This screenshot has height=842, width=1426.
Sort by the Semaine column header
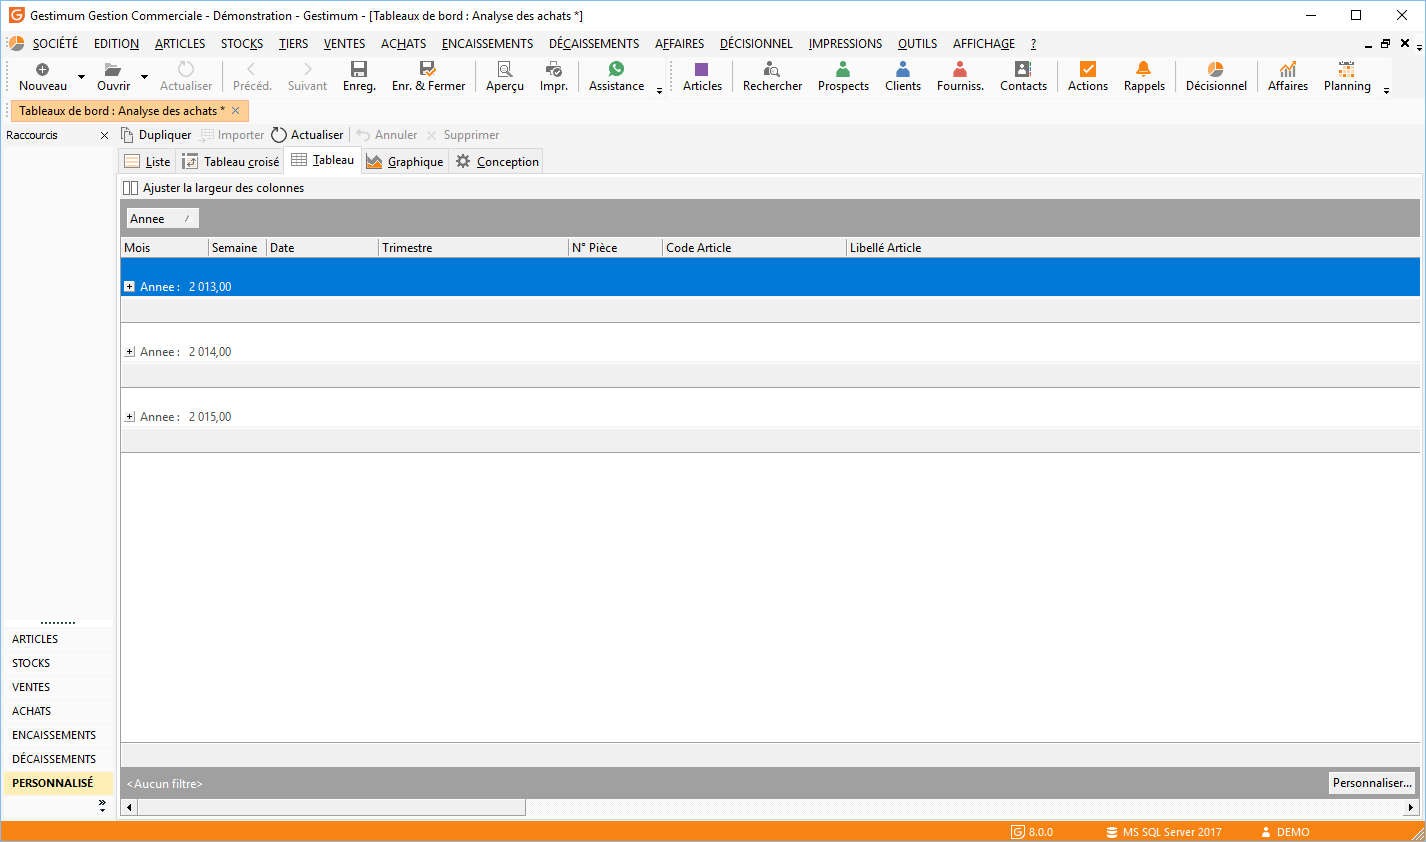[x=237, y=248]
